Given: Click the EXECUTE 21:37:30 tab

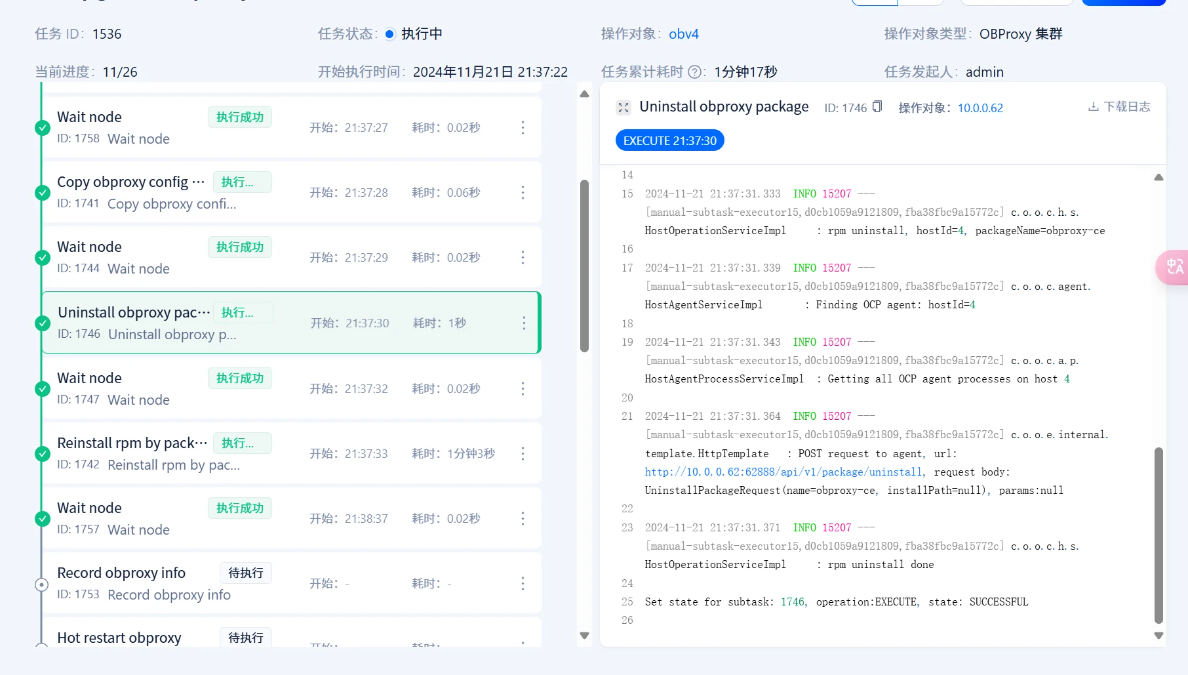Looking at the screenshot, I should coord(670,141).
